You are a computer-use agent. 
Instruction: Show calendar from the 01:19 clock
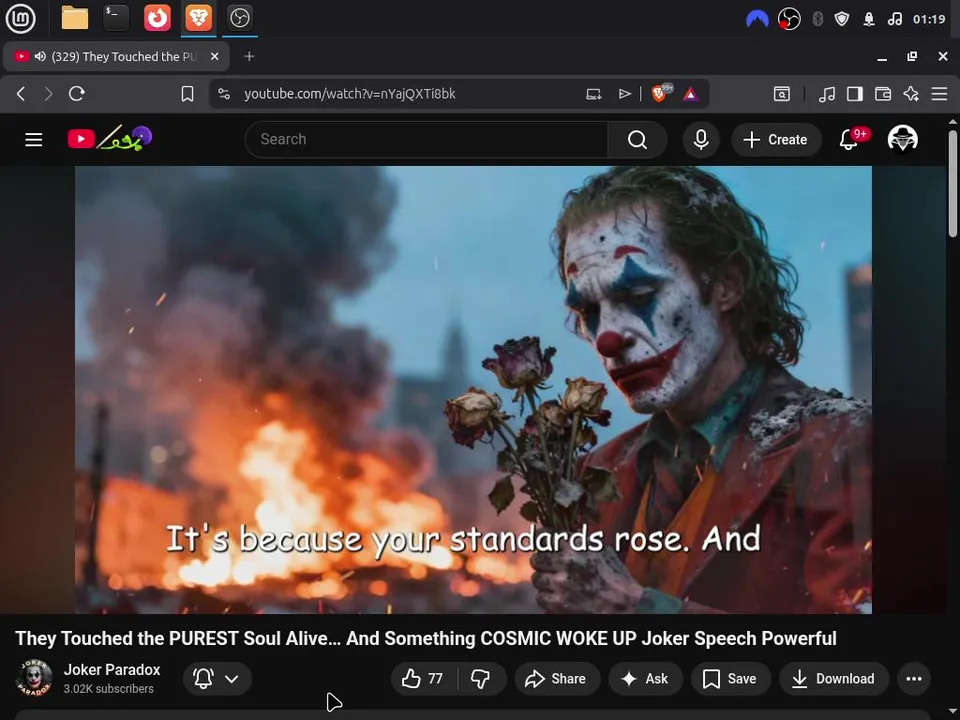[929, 20]
